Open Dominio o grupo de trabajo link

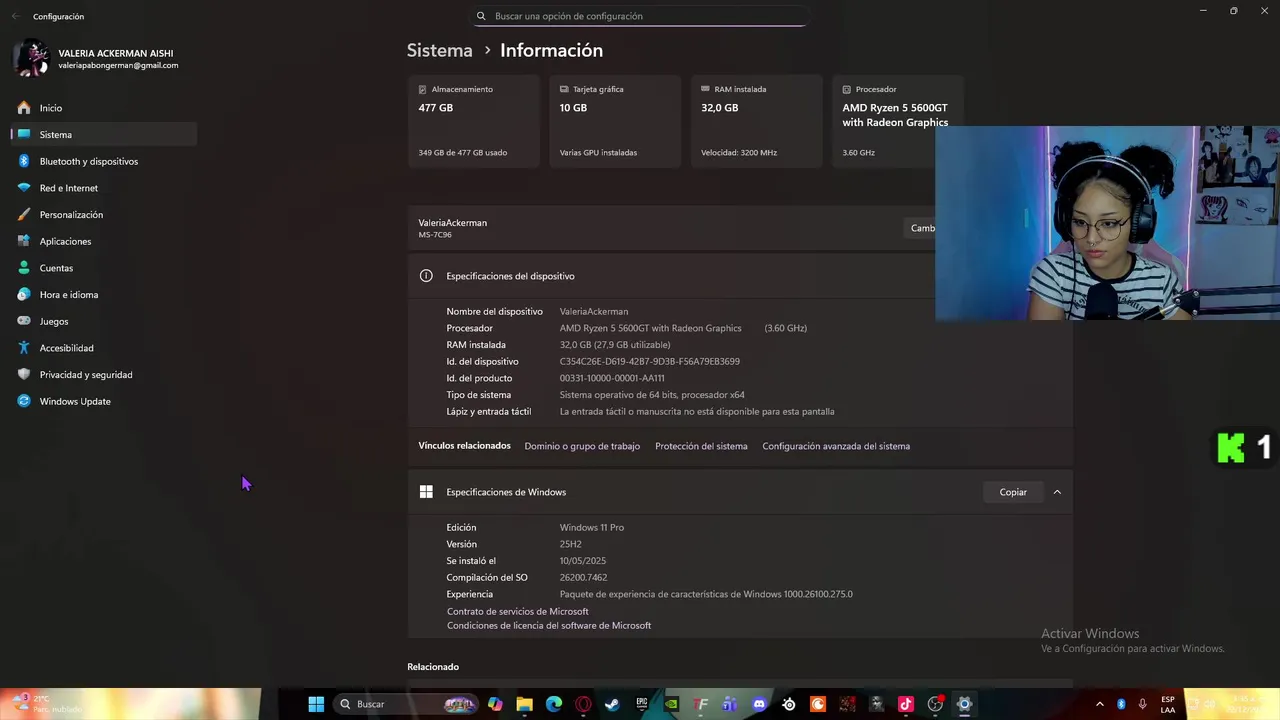pyautogui.click(x=582, y=446)
